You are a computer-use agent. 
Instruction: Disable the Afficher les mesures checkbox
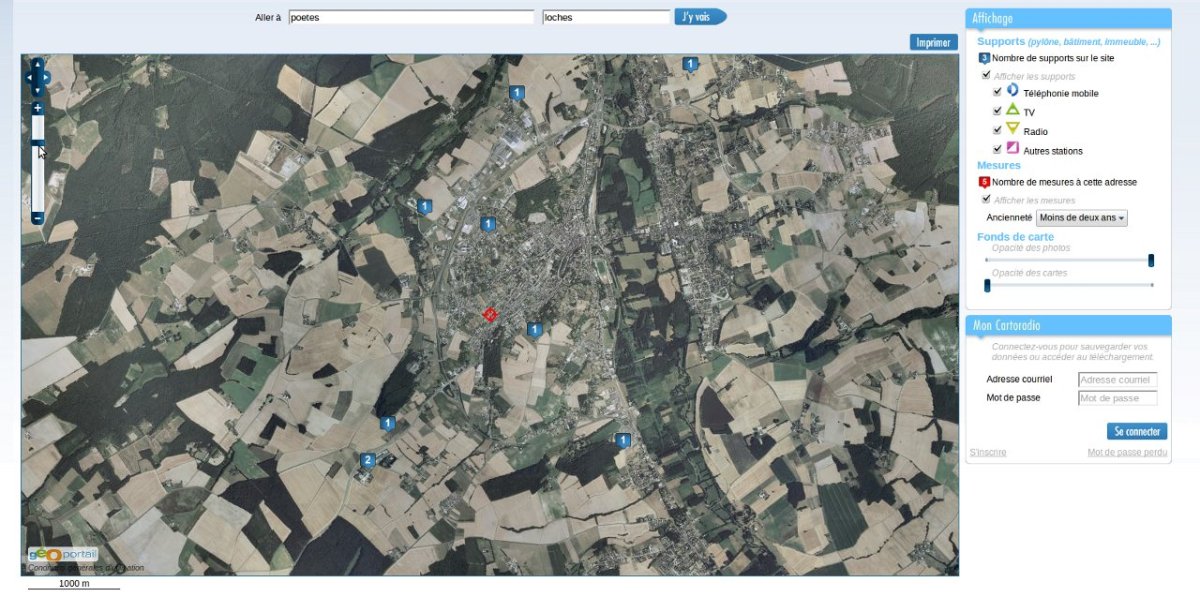point(986,199)
